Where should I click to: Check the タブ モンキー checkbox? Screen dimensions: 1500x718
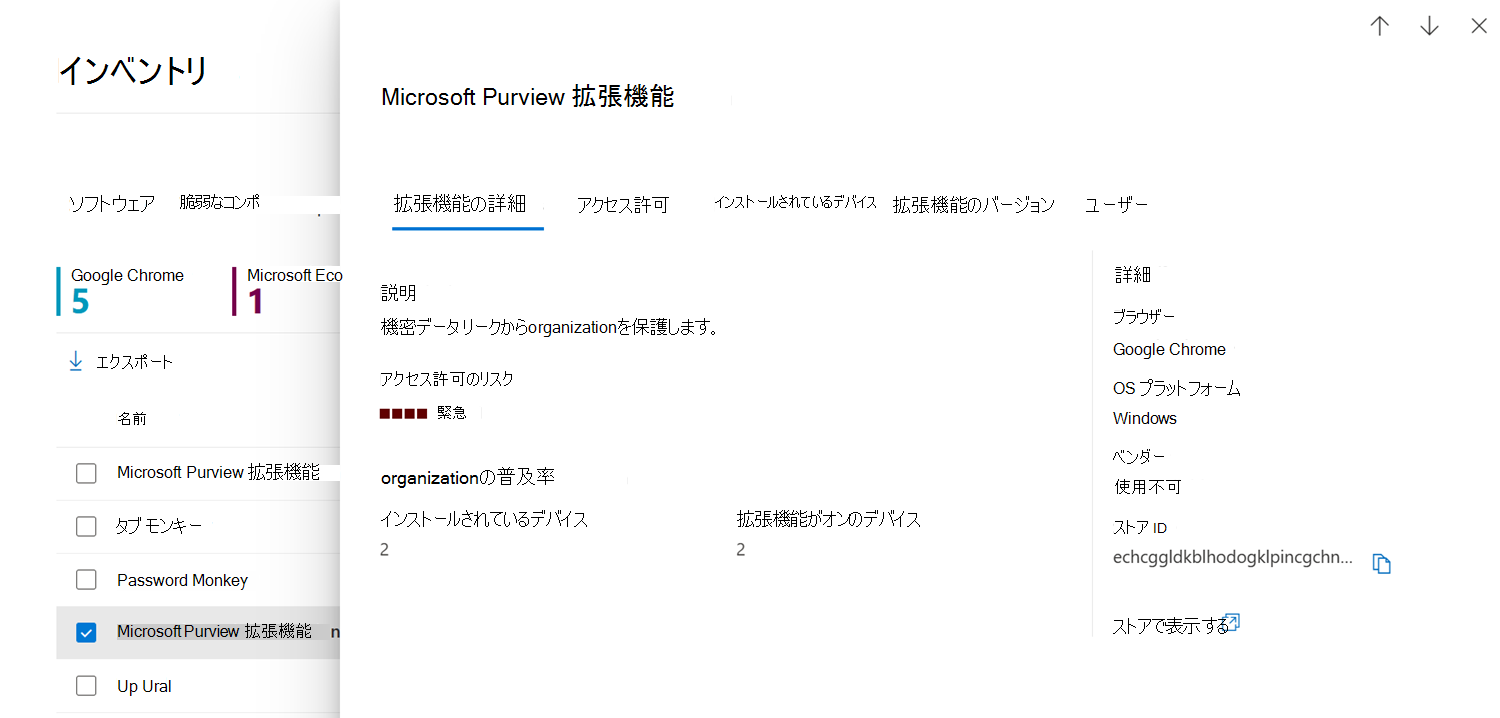click(86, 526)
